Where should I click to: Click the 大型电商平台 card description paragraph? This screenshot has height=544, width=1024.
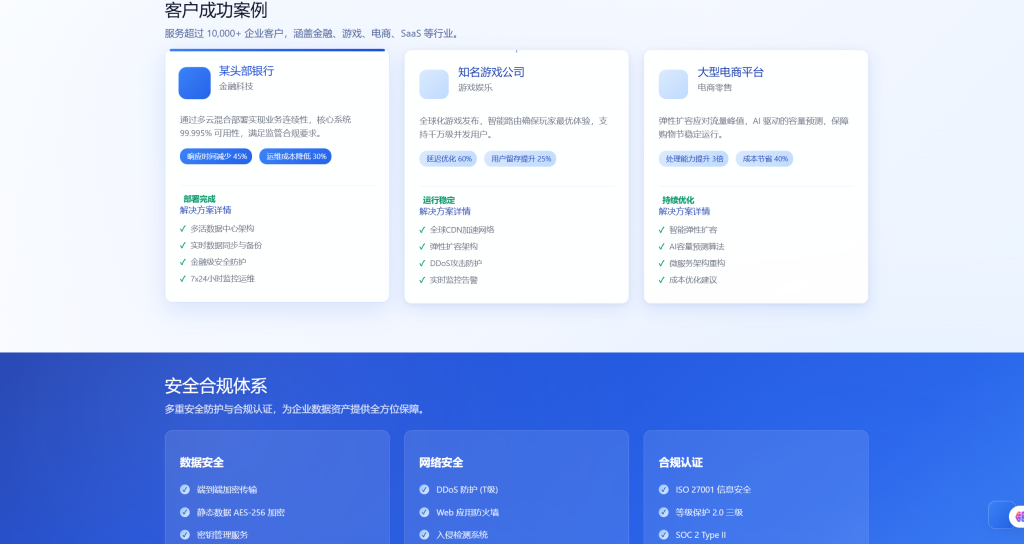(x=754, y=128)
